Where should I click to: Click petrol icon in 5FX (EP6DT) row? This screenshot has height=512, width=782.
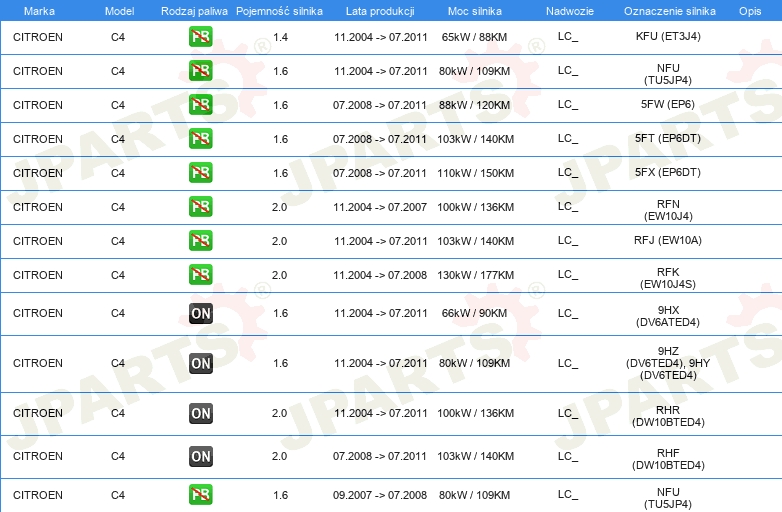tap(200, 172)
